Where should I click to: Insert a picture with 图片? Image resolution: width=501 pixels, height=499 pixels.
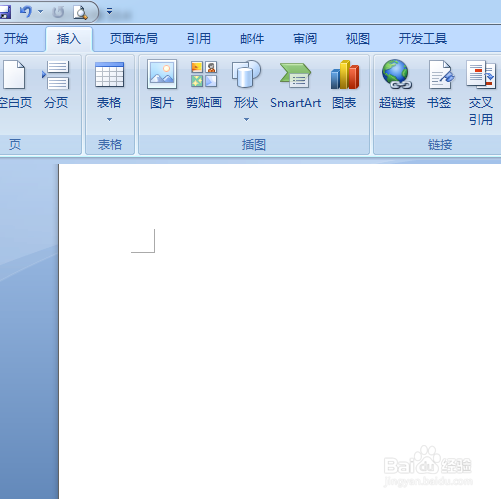tap(162, 85)
